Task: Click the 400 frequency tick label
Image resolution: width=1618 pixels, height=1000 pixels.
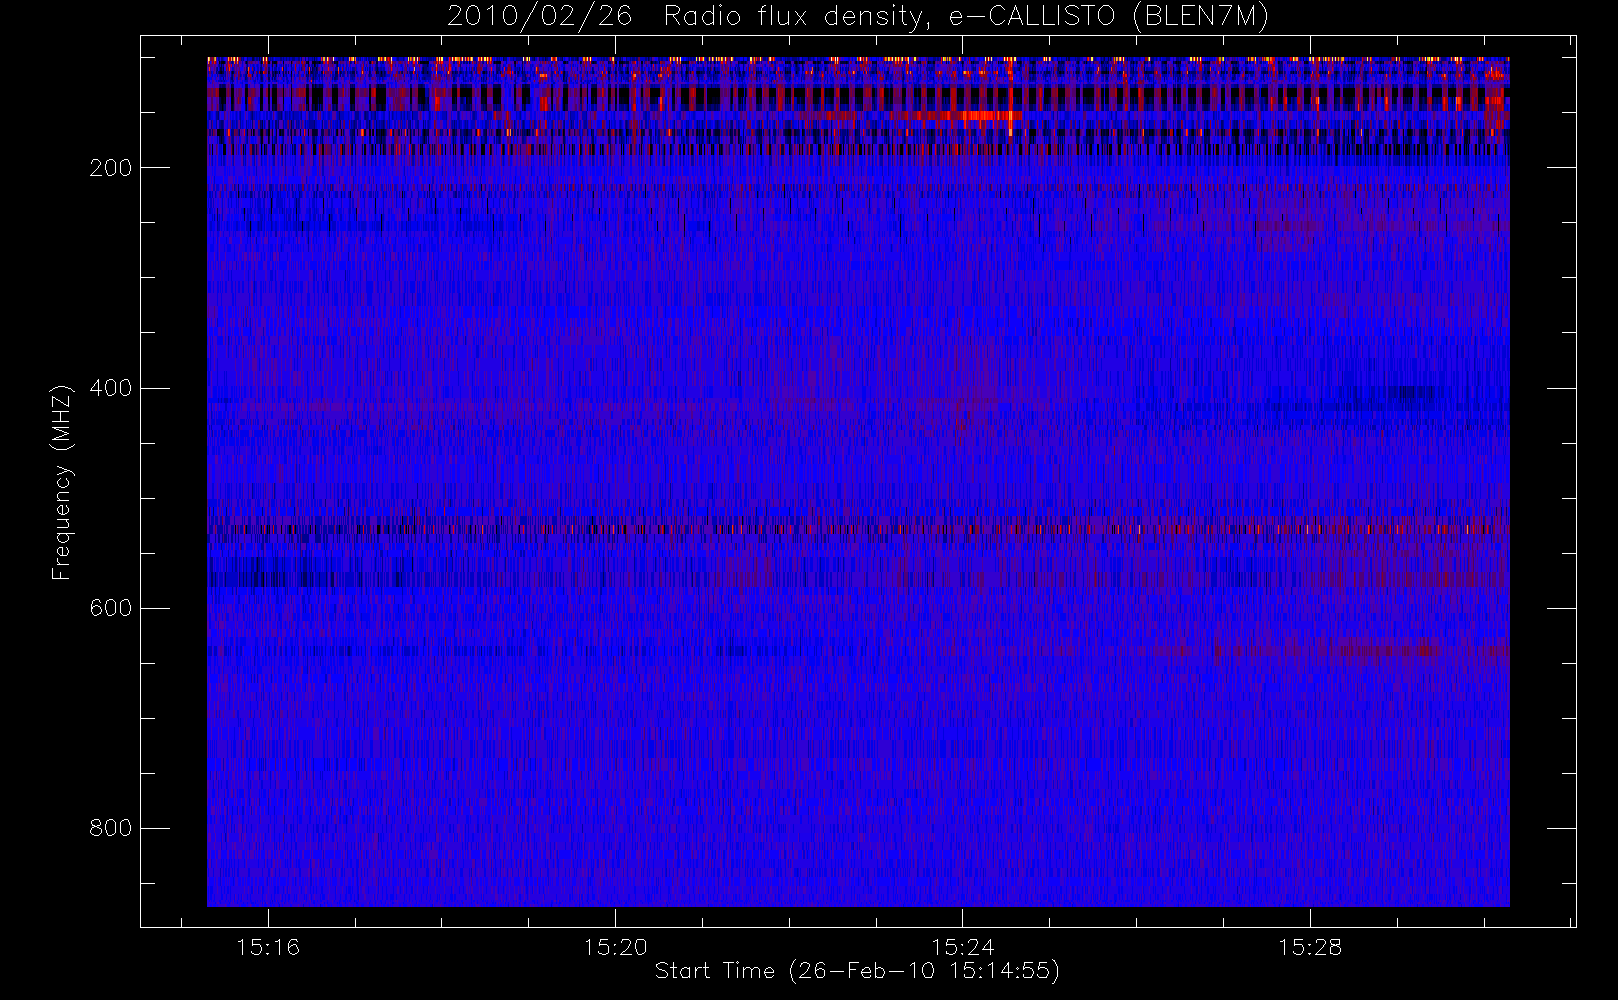Action: click(111, 388)
